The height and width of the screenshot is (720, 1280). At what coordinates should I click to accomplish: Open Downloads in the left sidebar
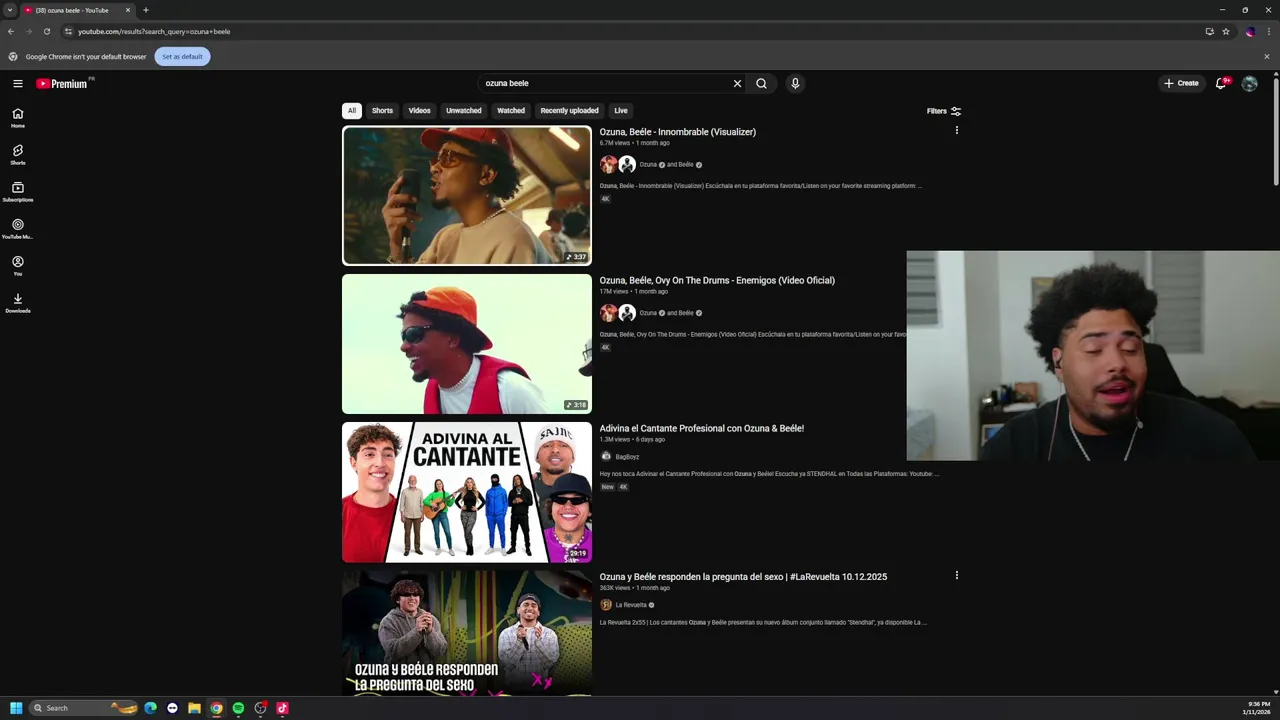pyautogui.click(x=18, y=303)
